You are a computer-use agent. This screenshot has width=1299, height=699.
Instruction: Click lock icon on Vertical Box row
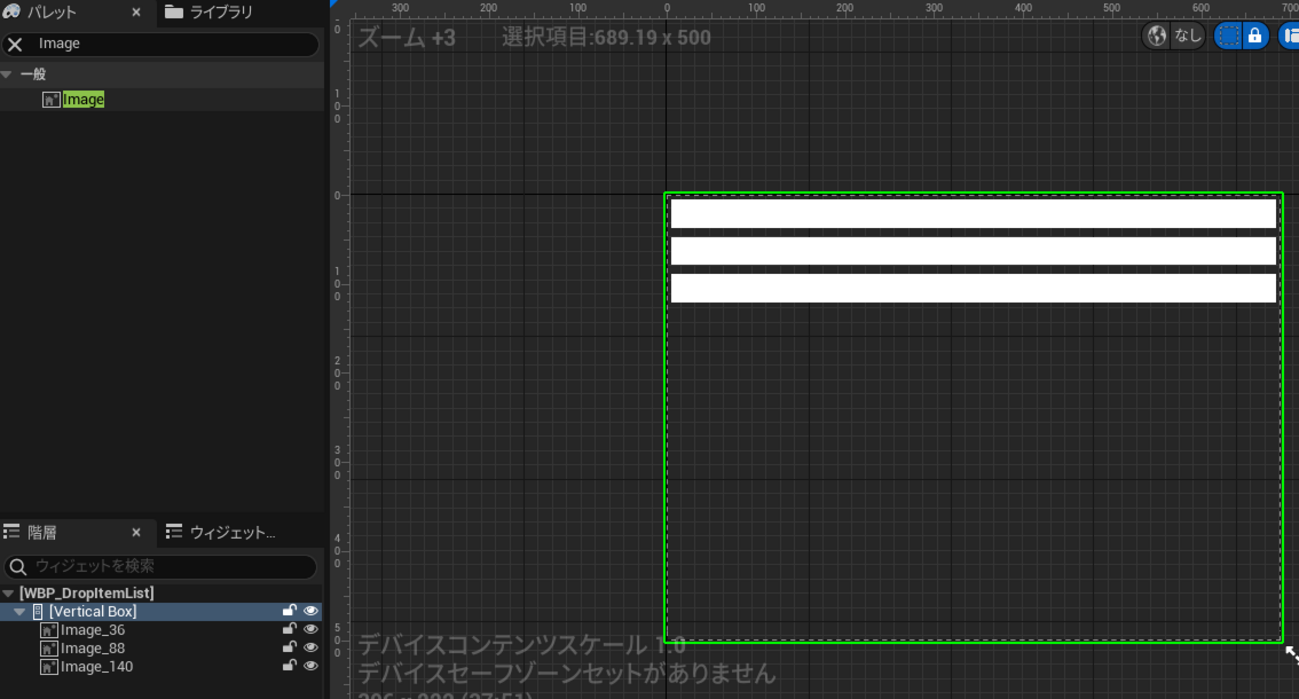(289, 611)
